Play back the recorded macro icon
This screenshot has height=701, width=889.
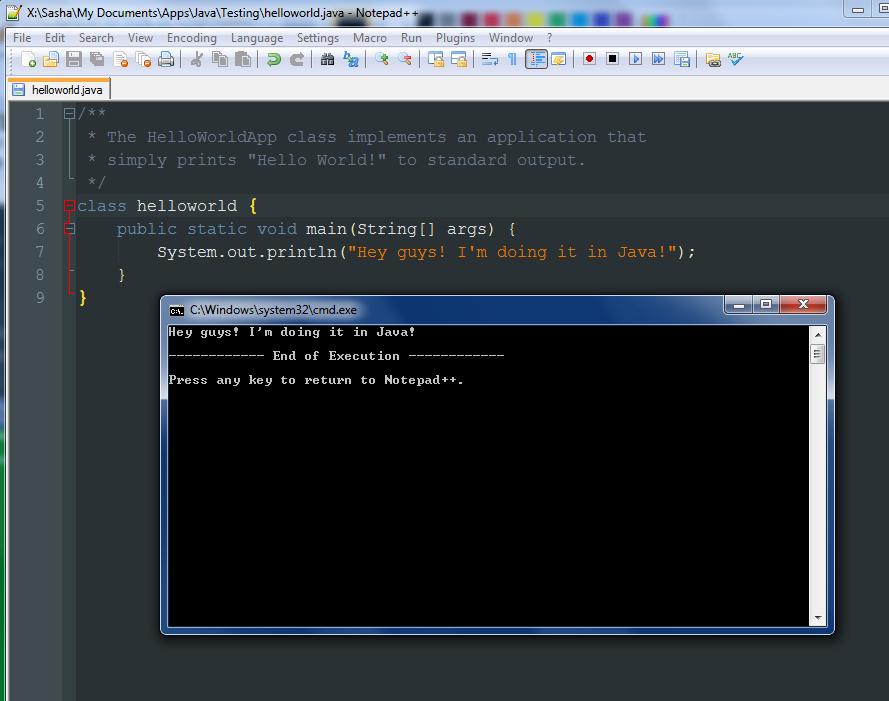click(636, 59)
